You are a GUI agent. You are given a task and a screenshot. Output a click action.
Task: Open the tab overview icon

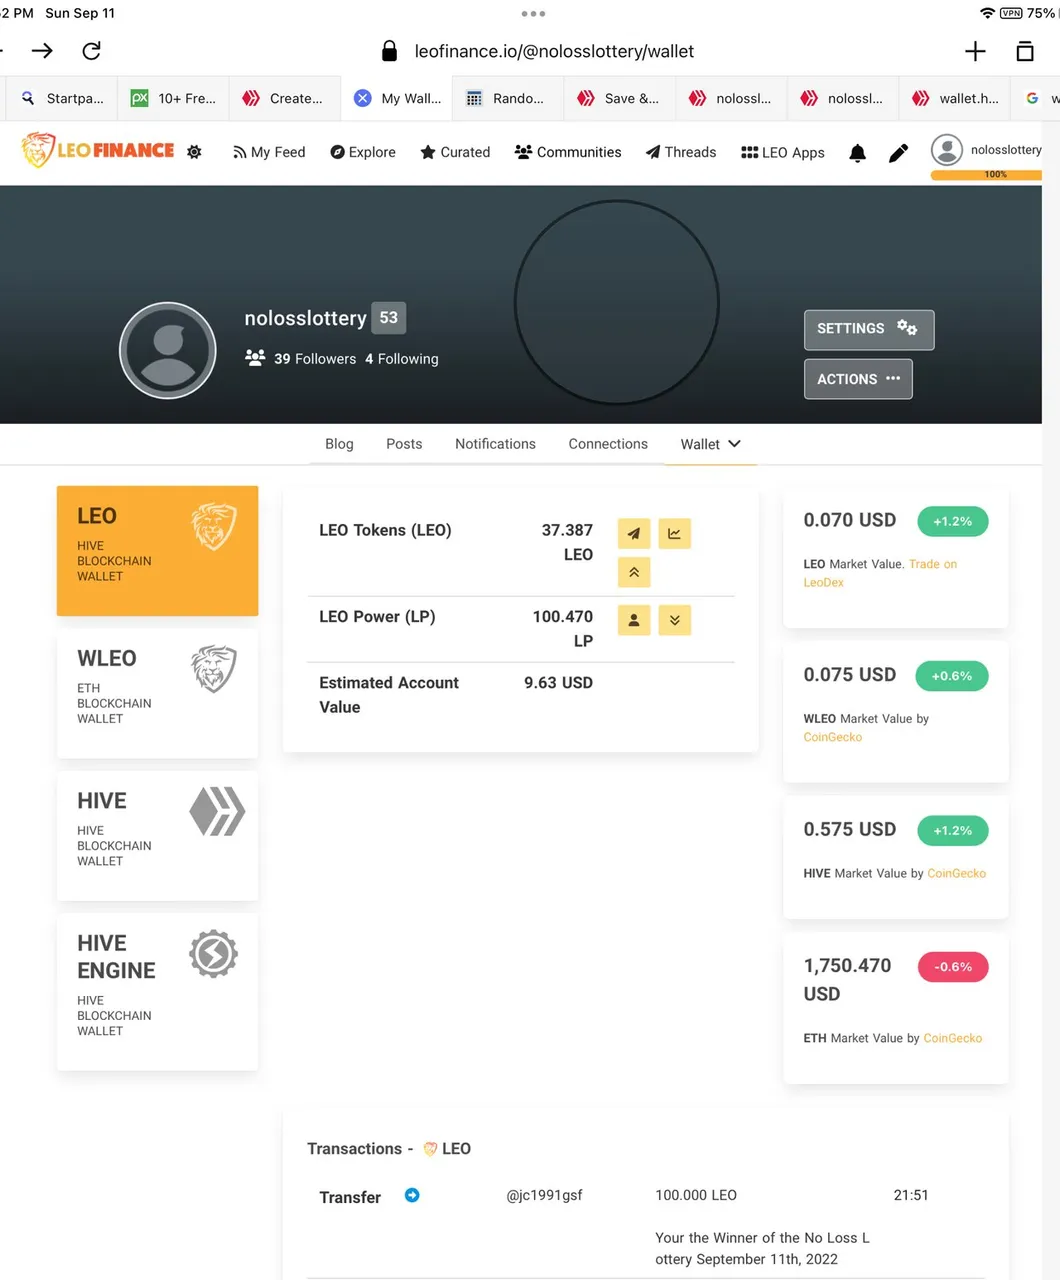[1025, 51]
